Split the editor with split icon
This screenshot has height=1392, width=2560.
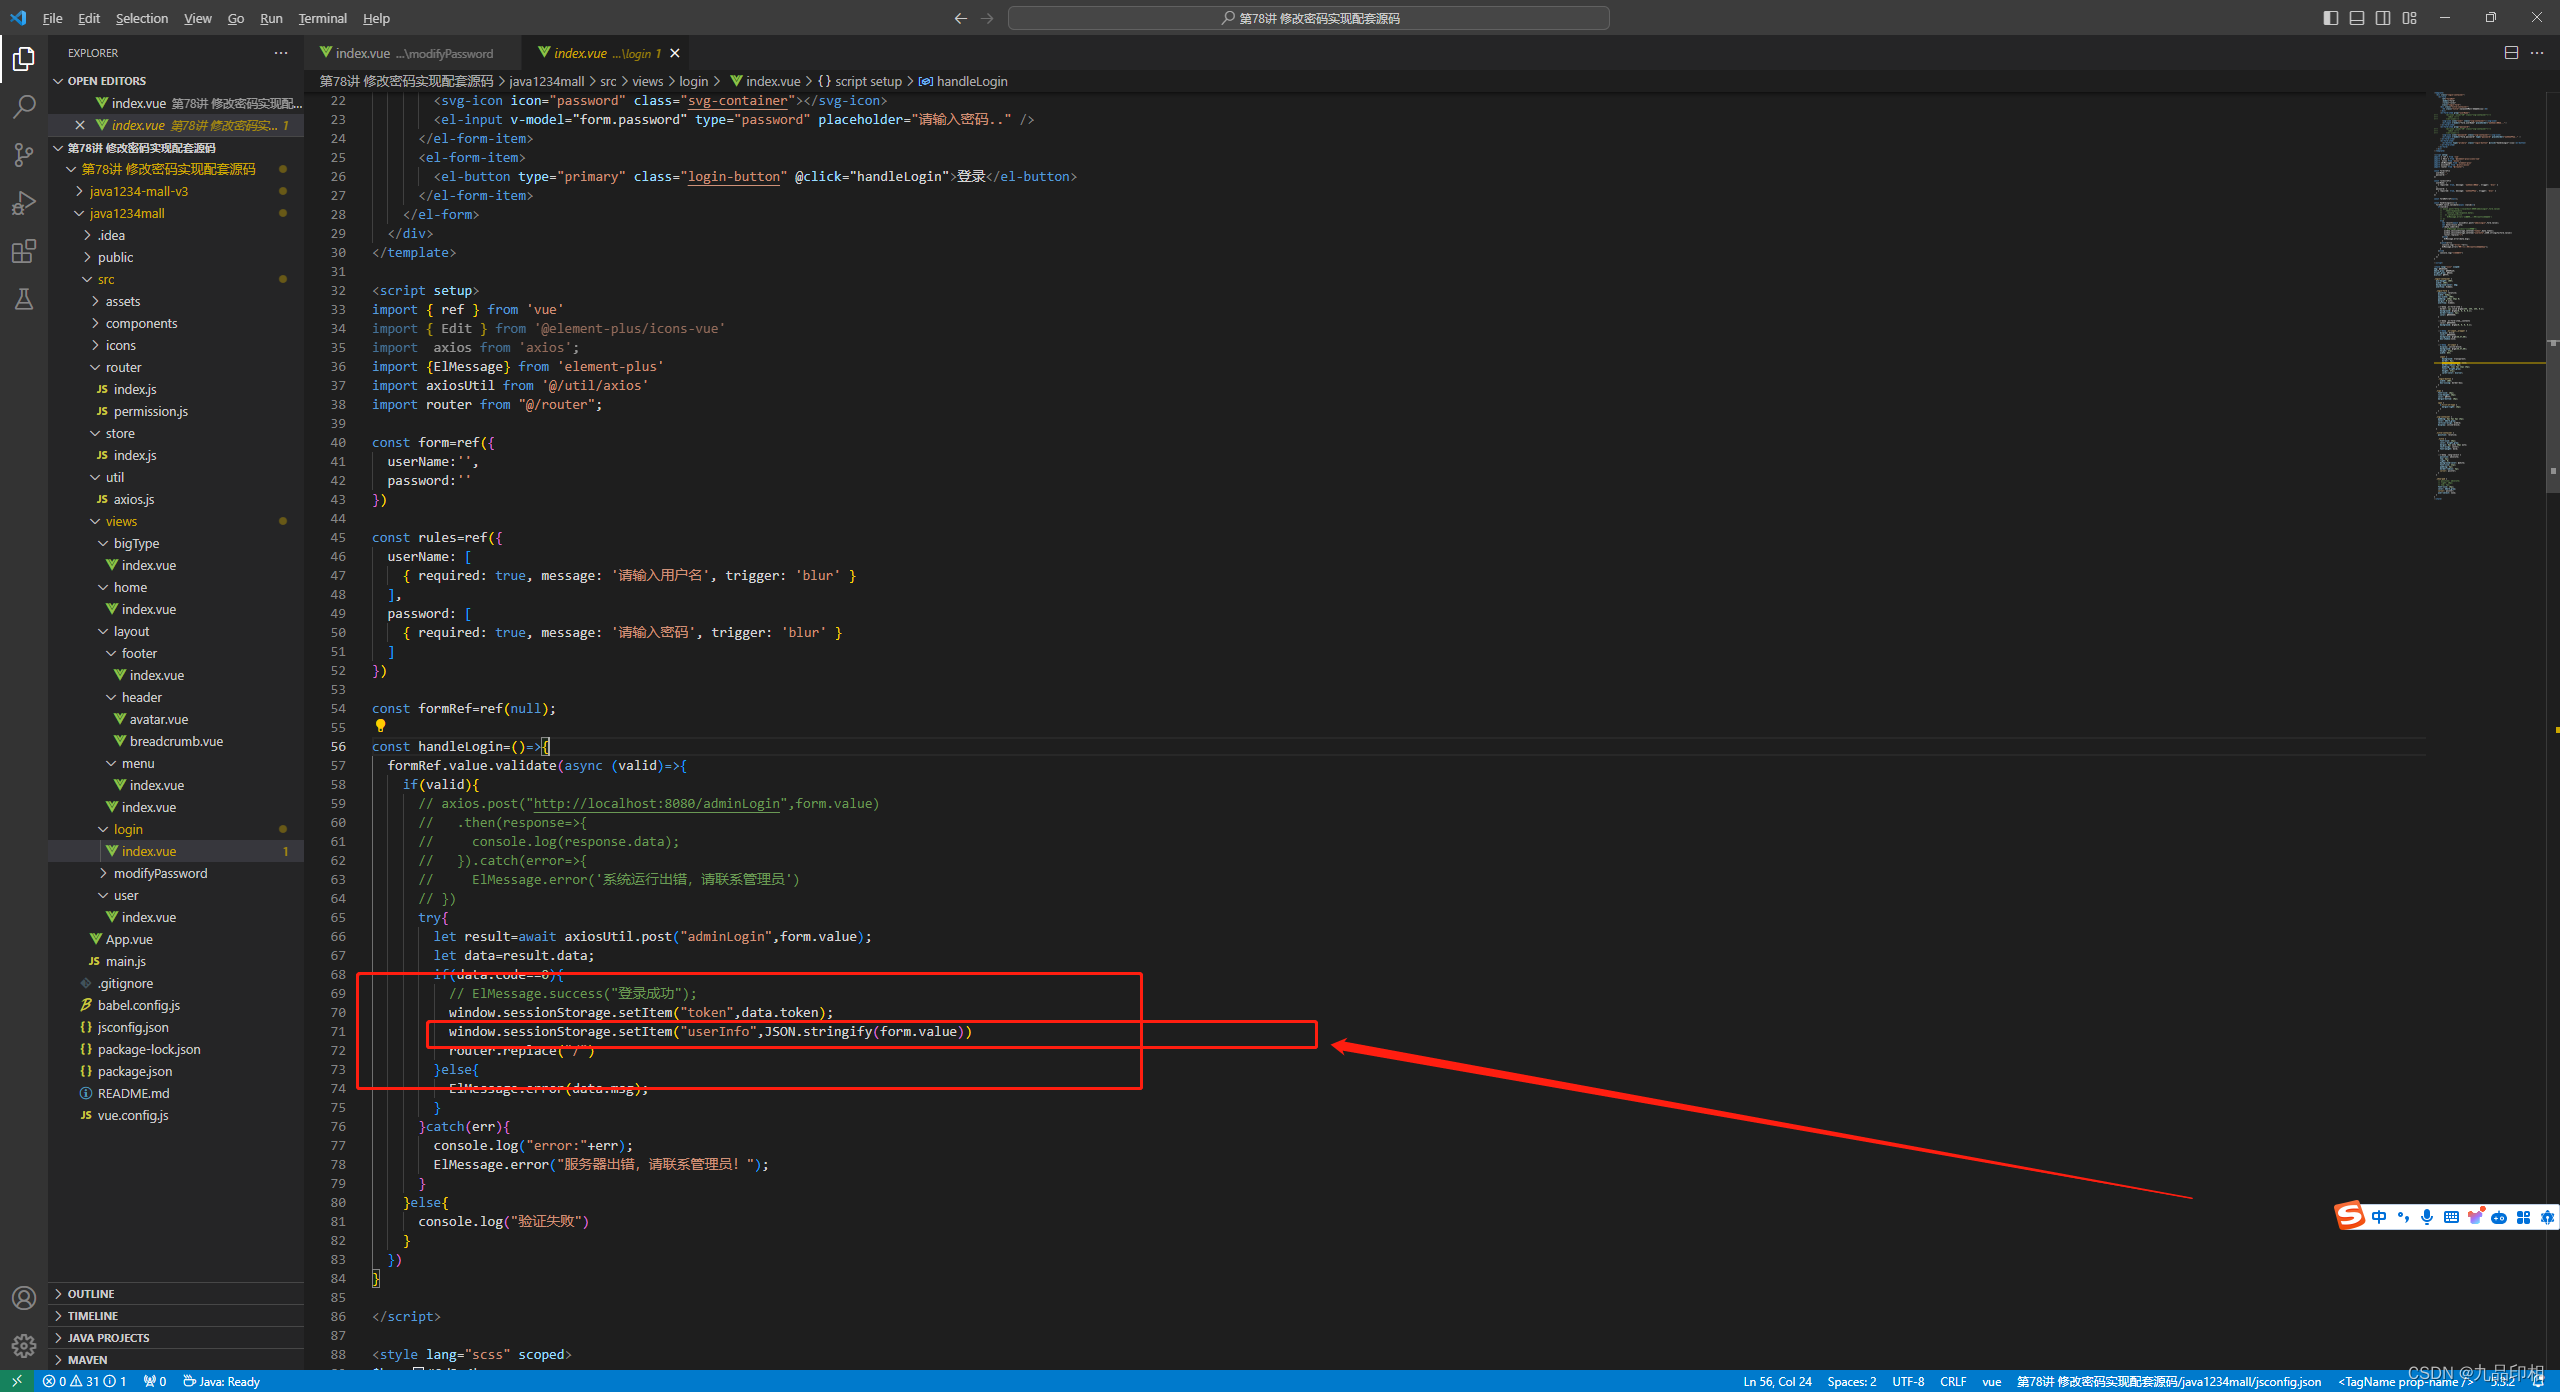tap(2511, 53)
